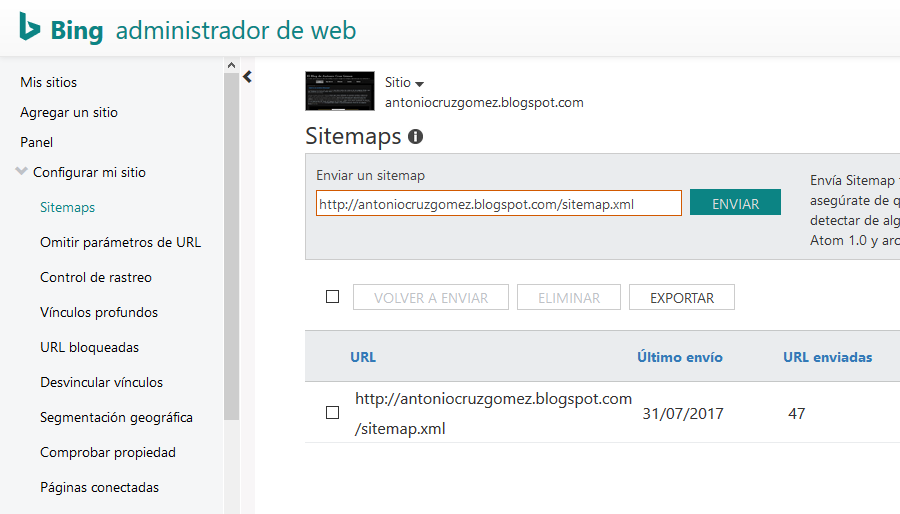Image resolution: width=900 pixels, height=514 pixels.
Task: Tick the select-all sitemaps checkbox
Action: pos(332,297)
